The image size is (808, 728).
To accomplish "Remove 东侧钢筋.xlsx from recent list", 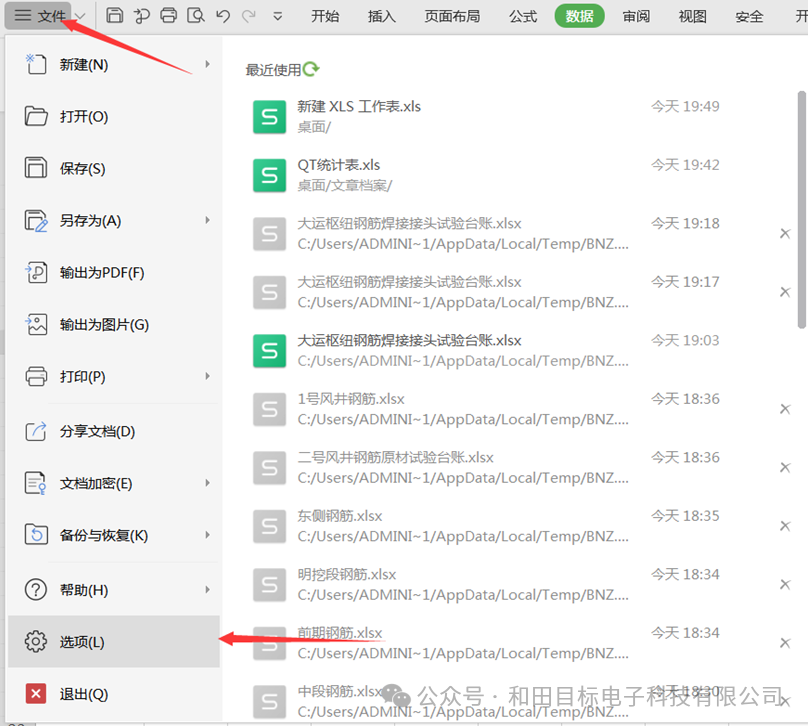I will click(785, 526).
